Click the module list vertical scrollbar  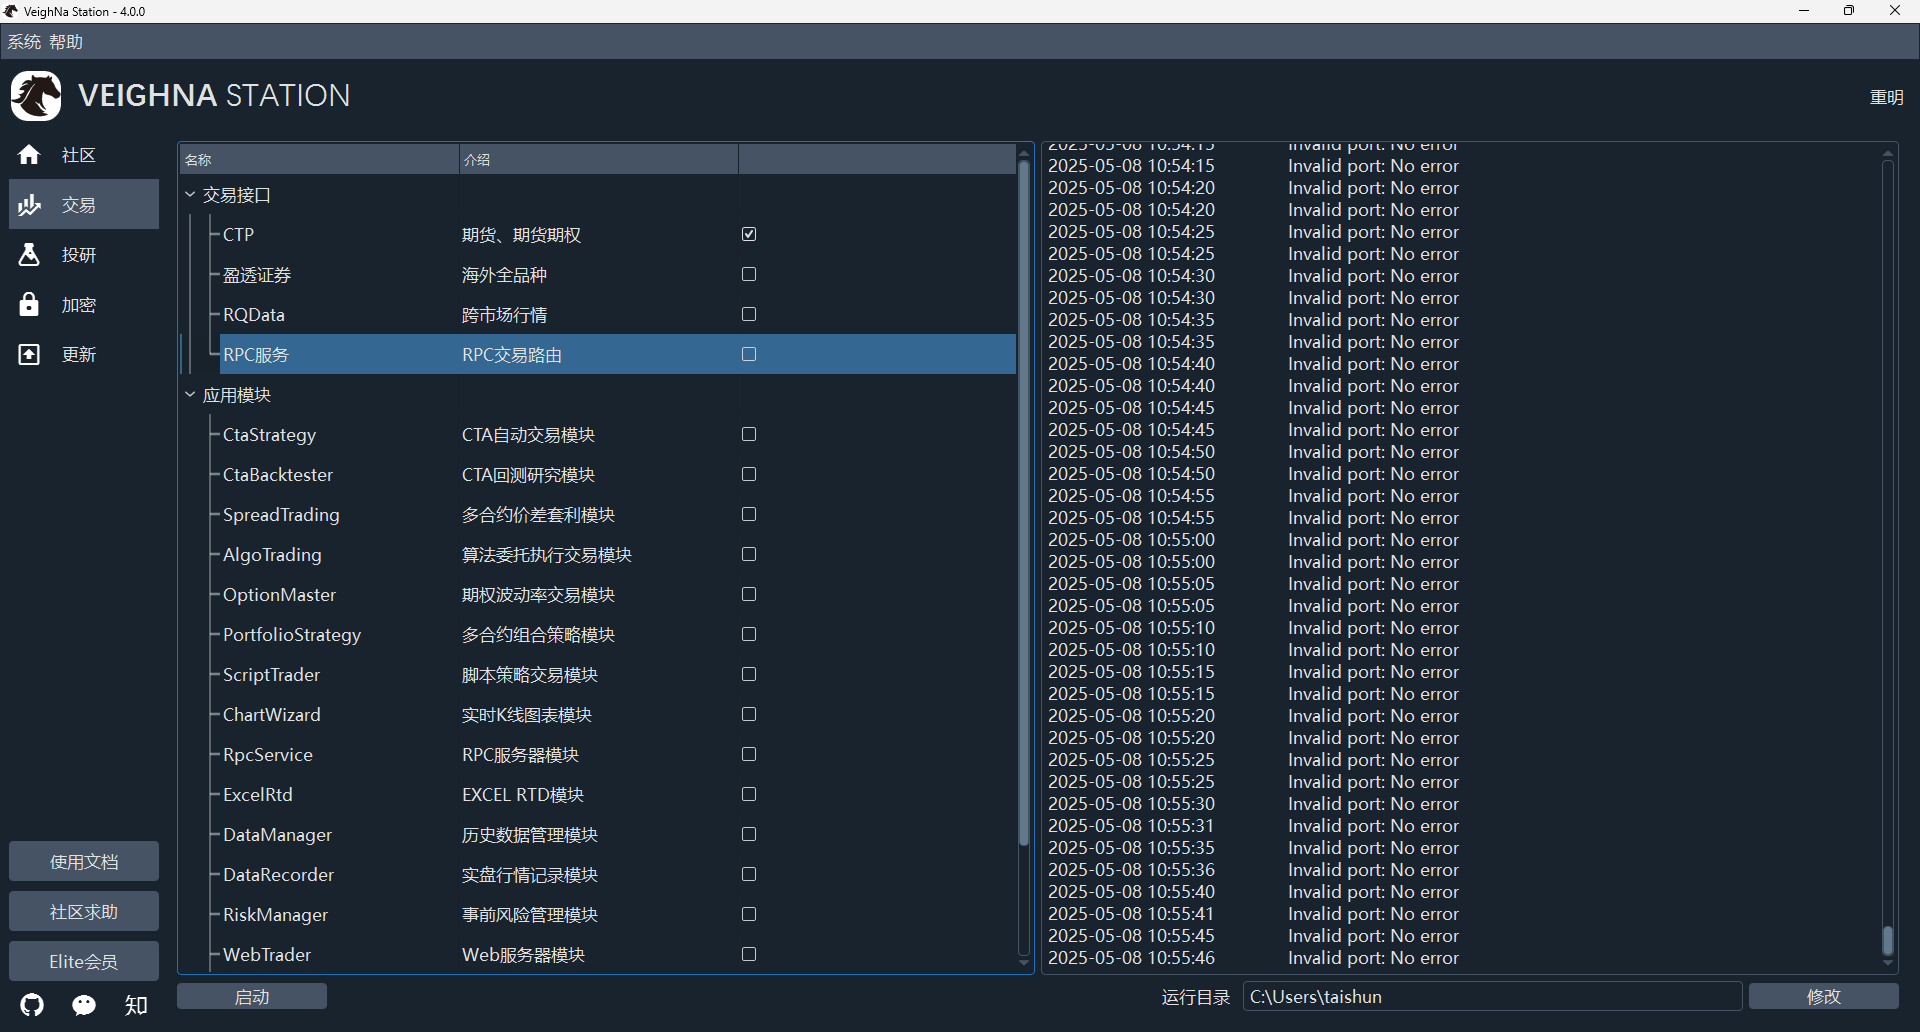click(x=1024, y=503)
